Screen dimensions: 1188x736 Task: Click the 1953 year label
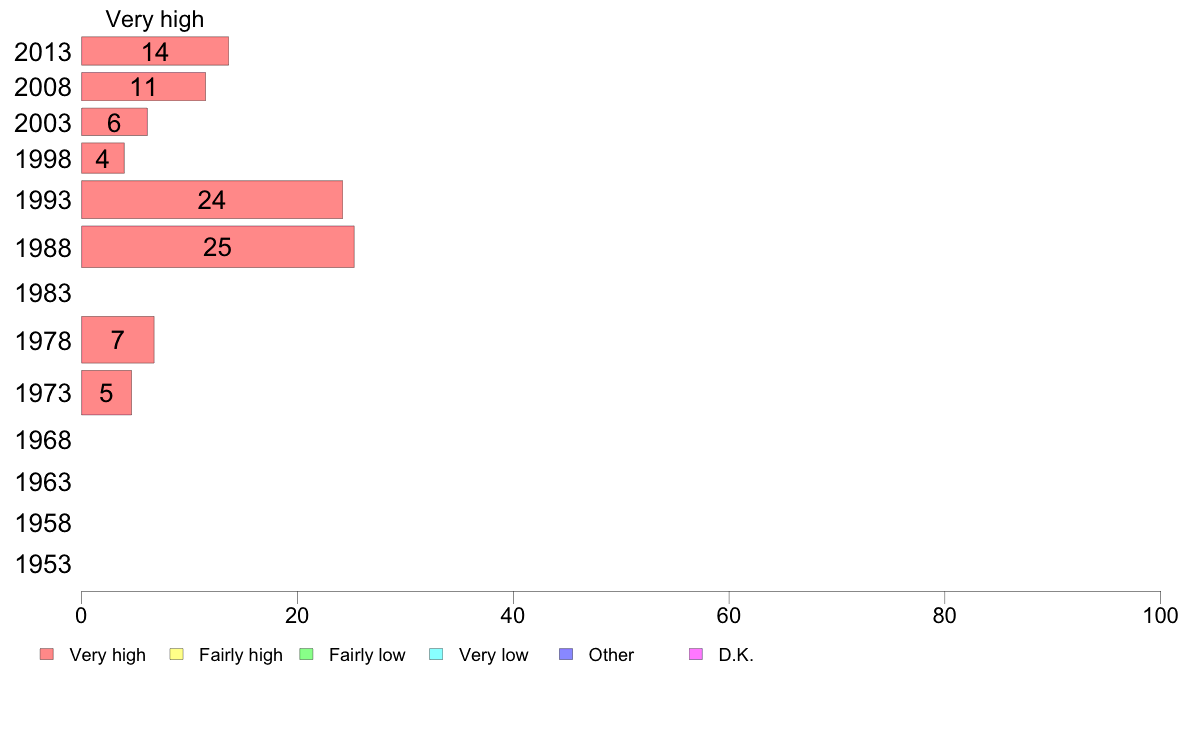click(x=43, y=564)
